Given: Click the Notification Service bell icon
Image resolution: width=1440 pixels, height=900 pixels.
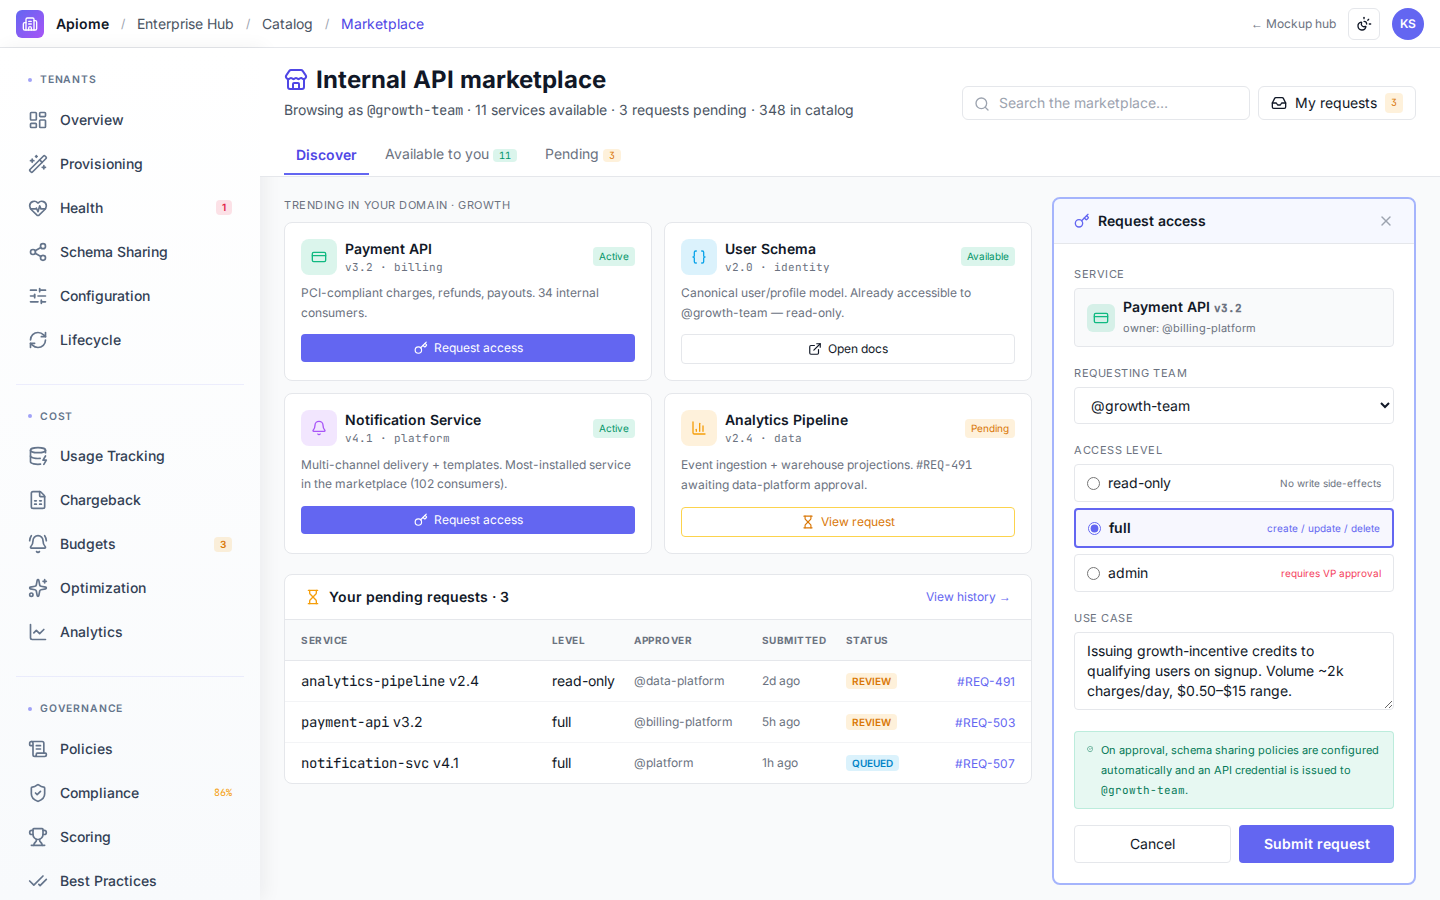Looking at the screenshot, I should [319, 428].
